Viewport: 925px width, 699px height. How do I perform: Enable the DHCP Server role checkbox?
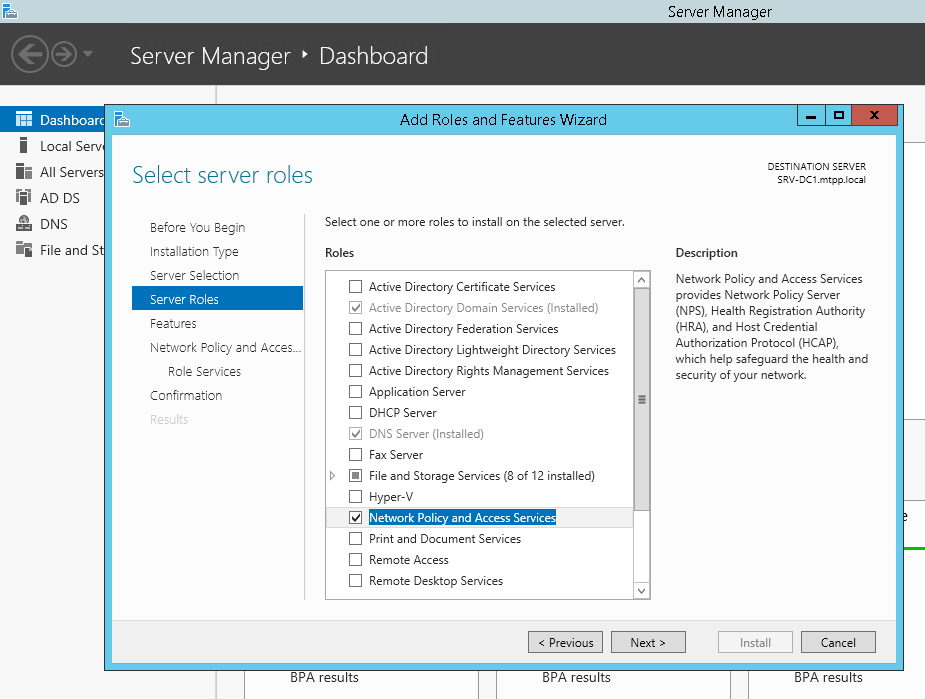click(355, 413)
